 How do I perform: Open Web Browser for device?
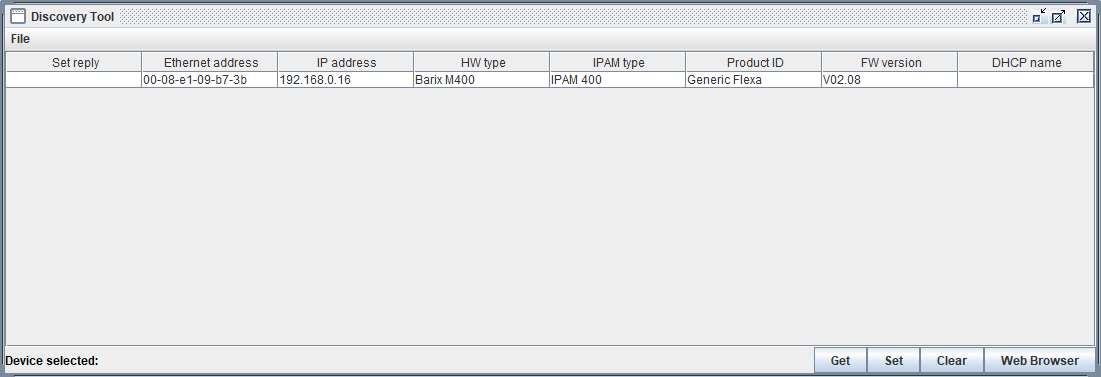(x=1039, y=361)
